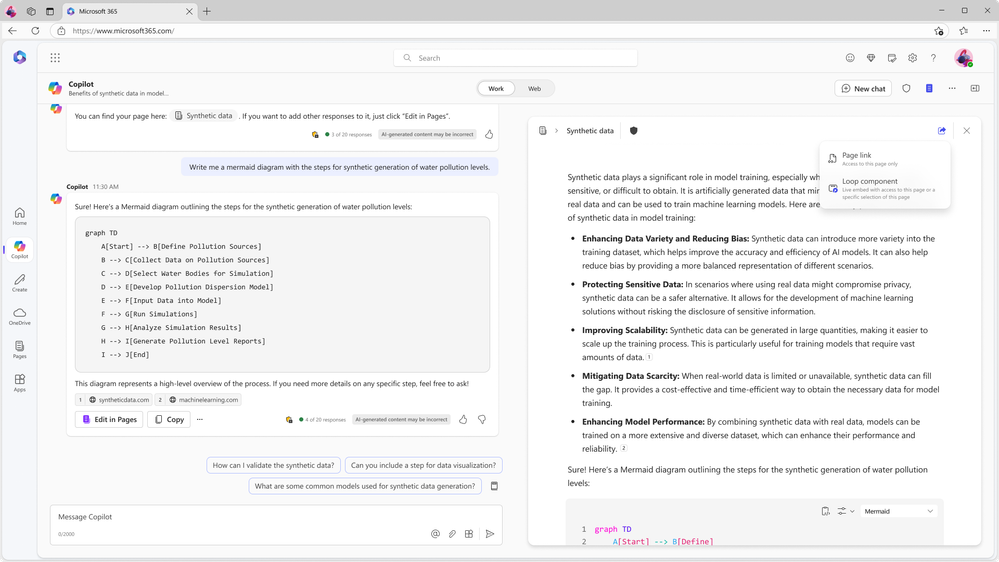The height and width of the screenshot is (562, 999).
Task: Choose Page link from the share menu
Action: 885,159
